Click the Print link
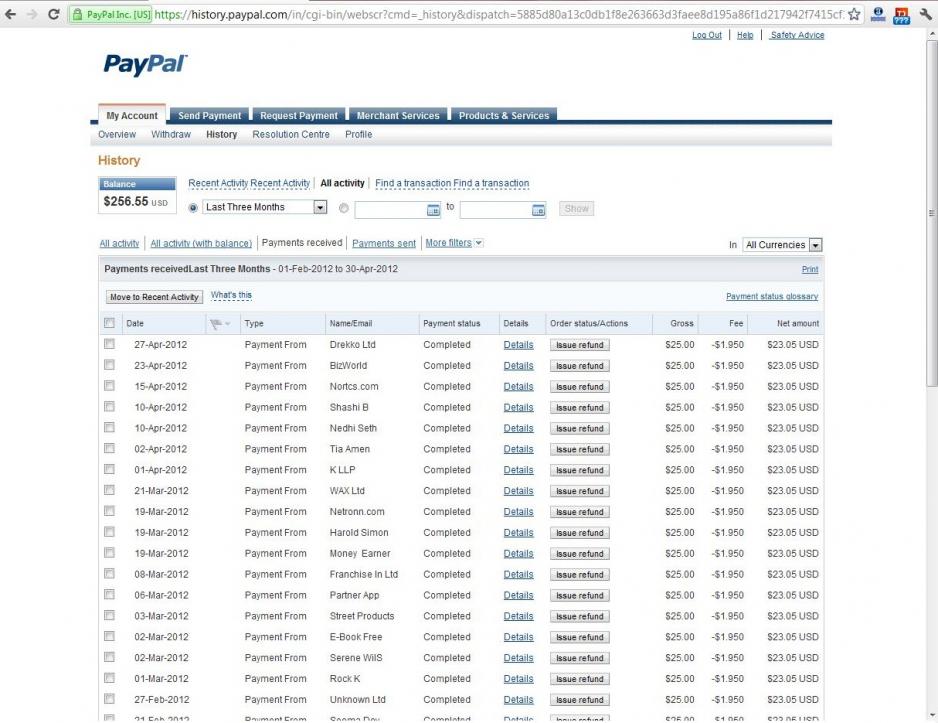Image resolution: width=938 pixels, height=723 pixels. (x=810, y=270)
